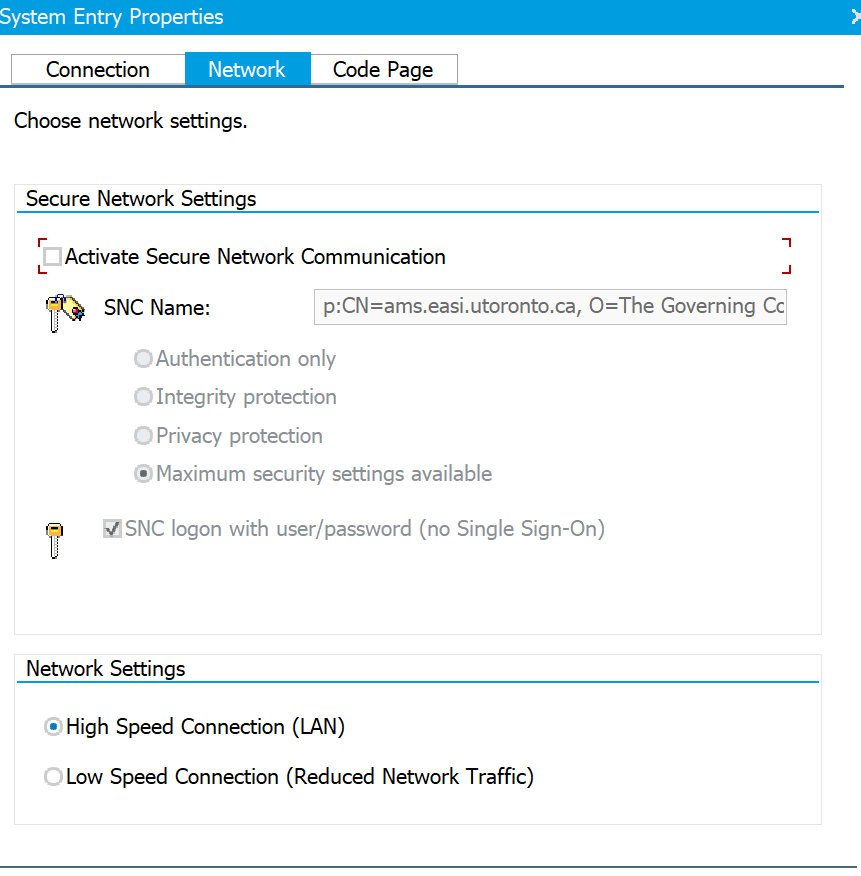Click the Network Settings group header
The height and width of the screenshot is (876, 861).
pyautogui.click(x=106, y=668)
